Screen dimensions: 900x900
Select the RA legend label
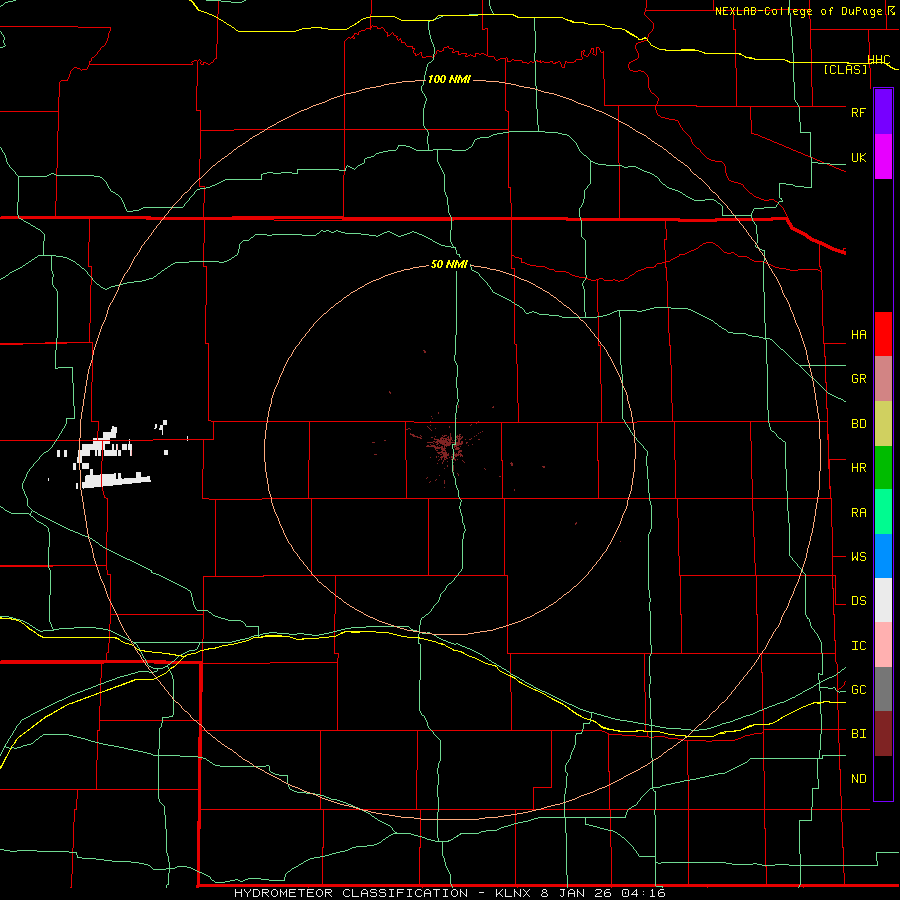pos(858,513)
